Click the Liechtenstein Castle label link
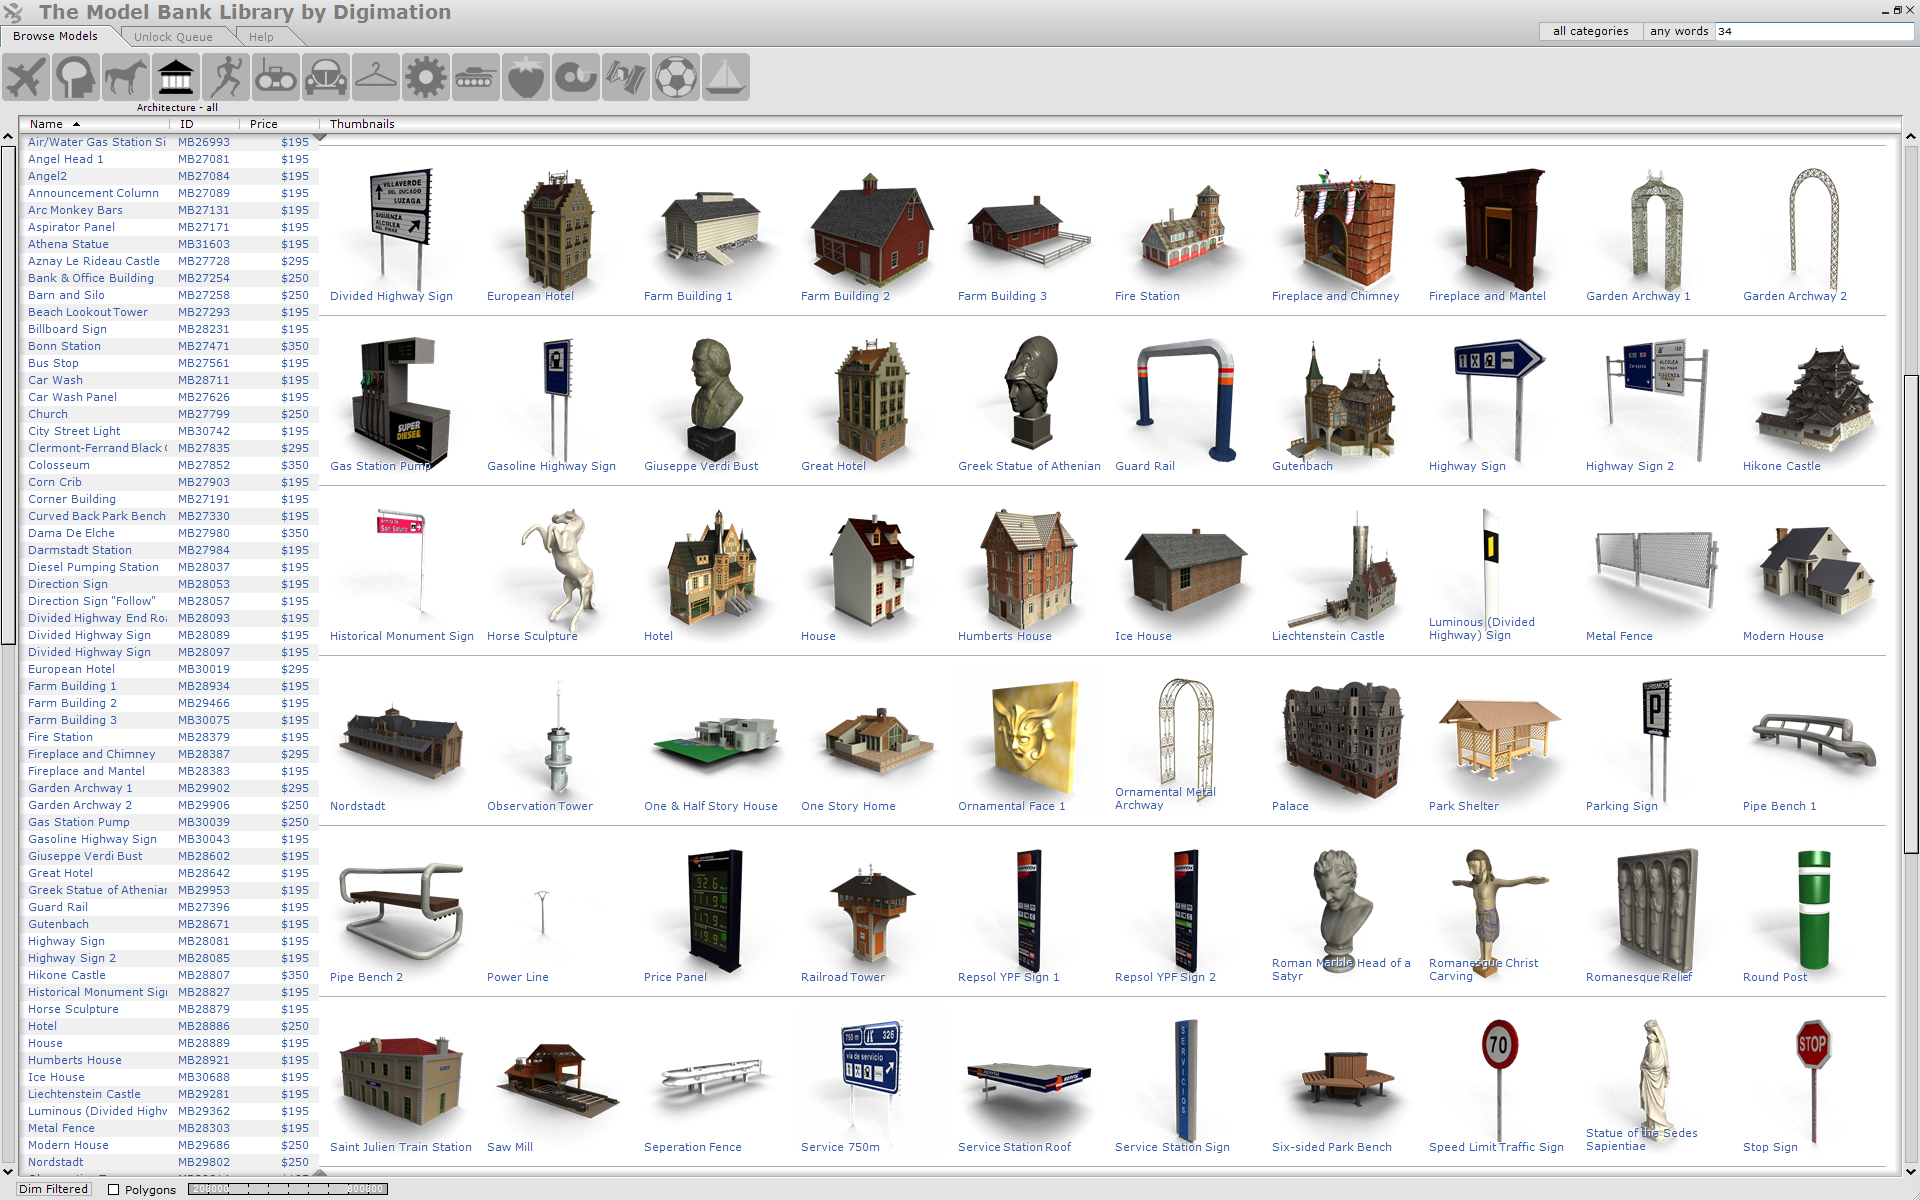The image size is (1920, 1200). point(1328,636)
